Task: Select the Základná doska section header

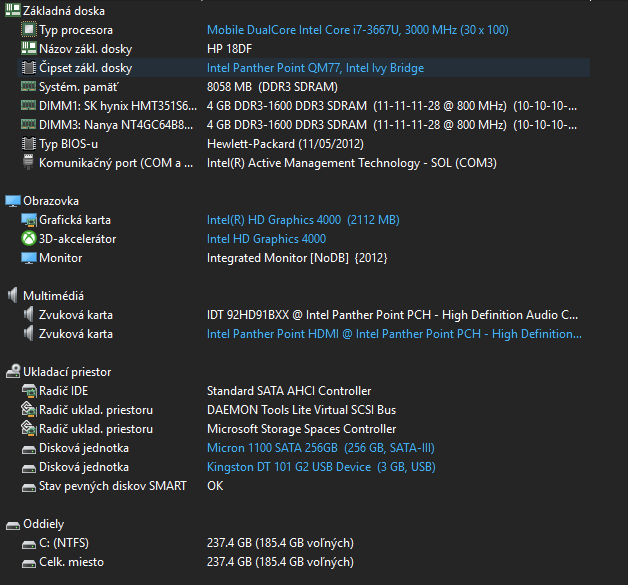Action: coord(64,11)
